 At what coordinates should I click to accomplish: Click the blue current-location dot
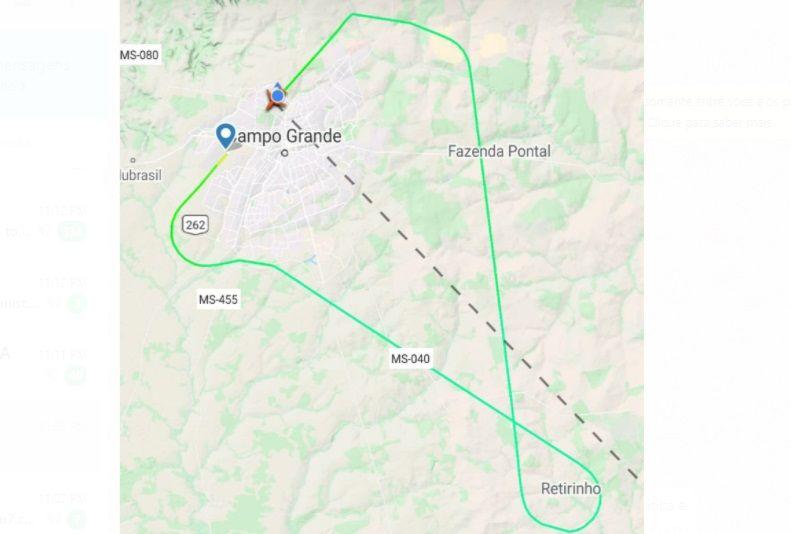[x=278, y=95]
